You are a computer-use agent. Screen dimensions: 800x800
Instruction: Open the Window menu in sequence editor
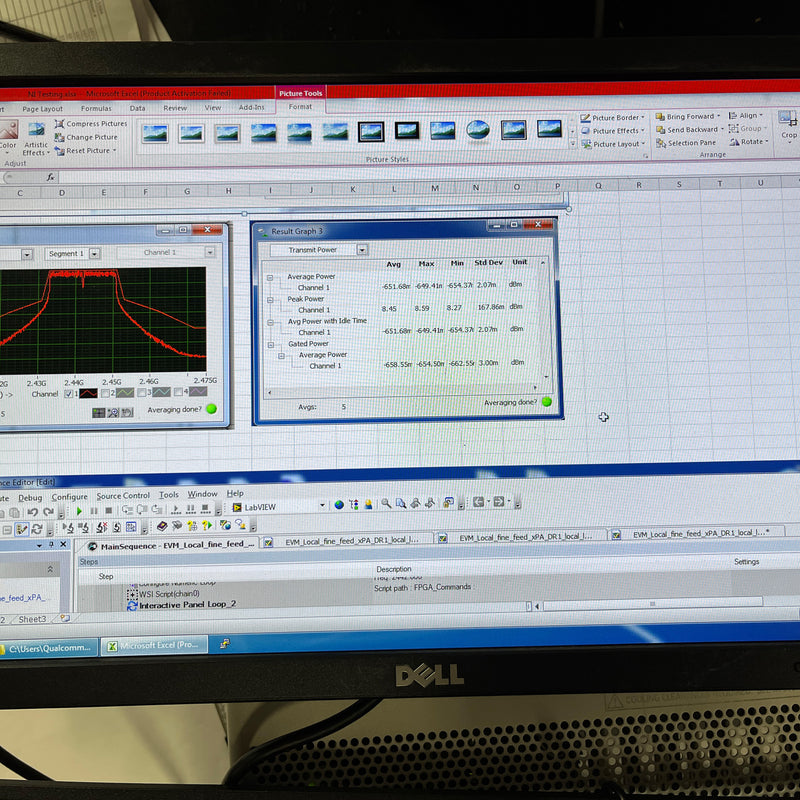pyautogui.click(x=202, y=494)
